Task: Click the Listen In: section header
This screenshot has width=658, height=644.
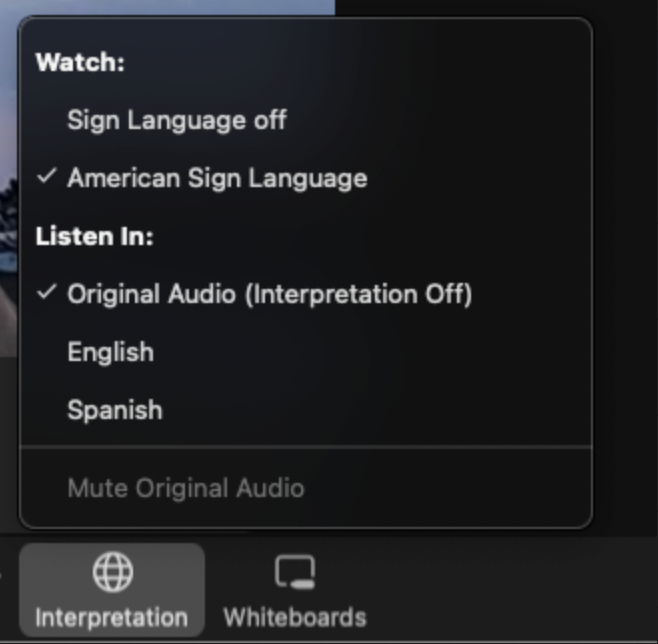Action: pos(94,236)
